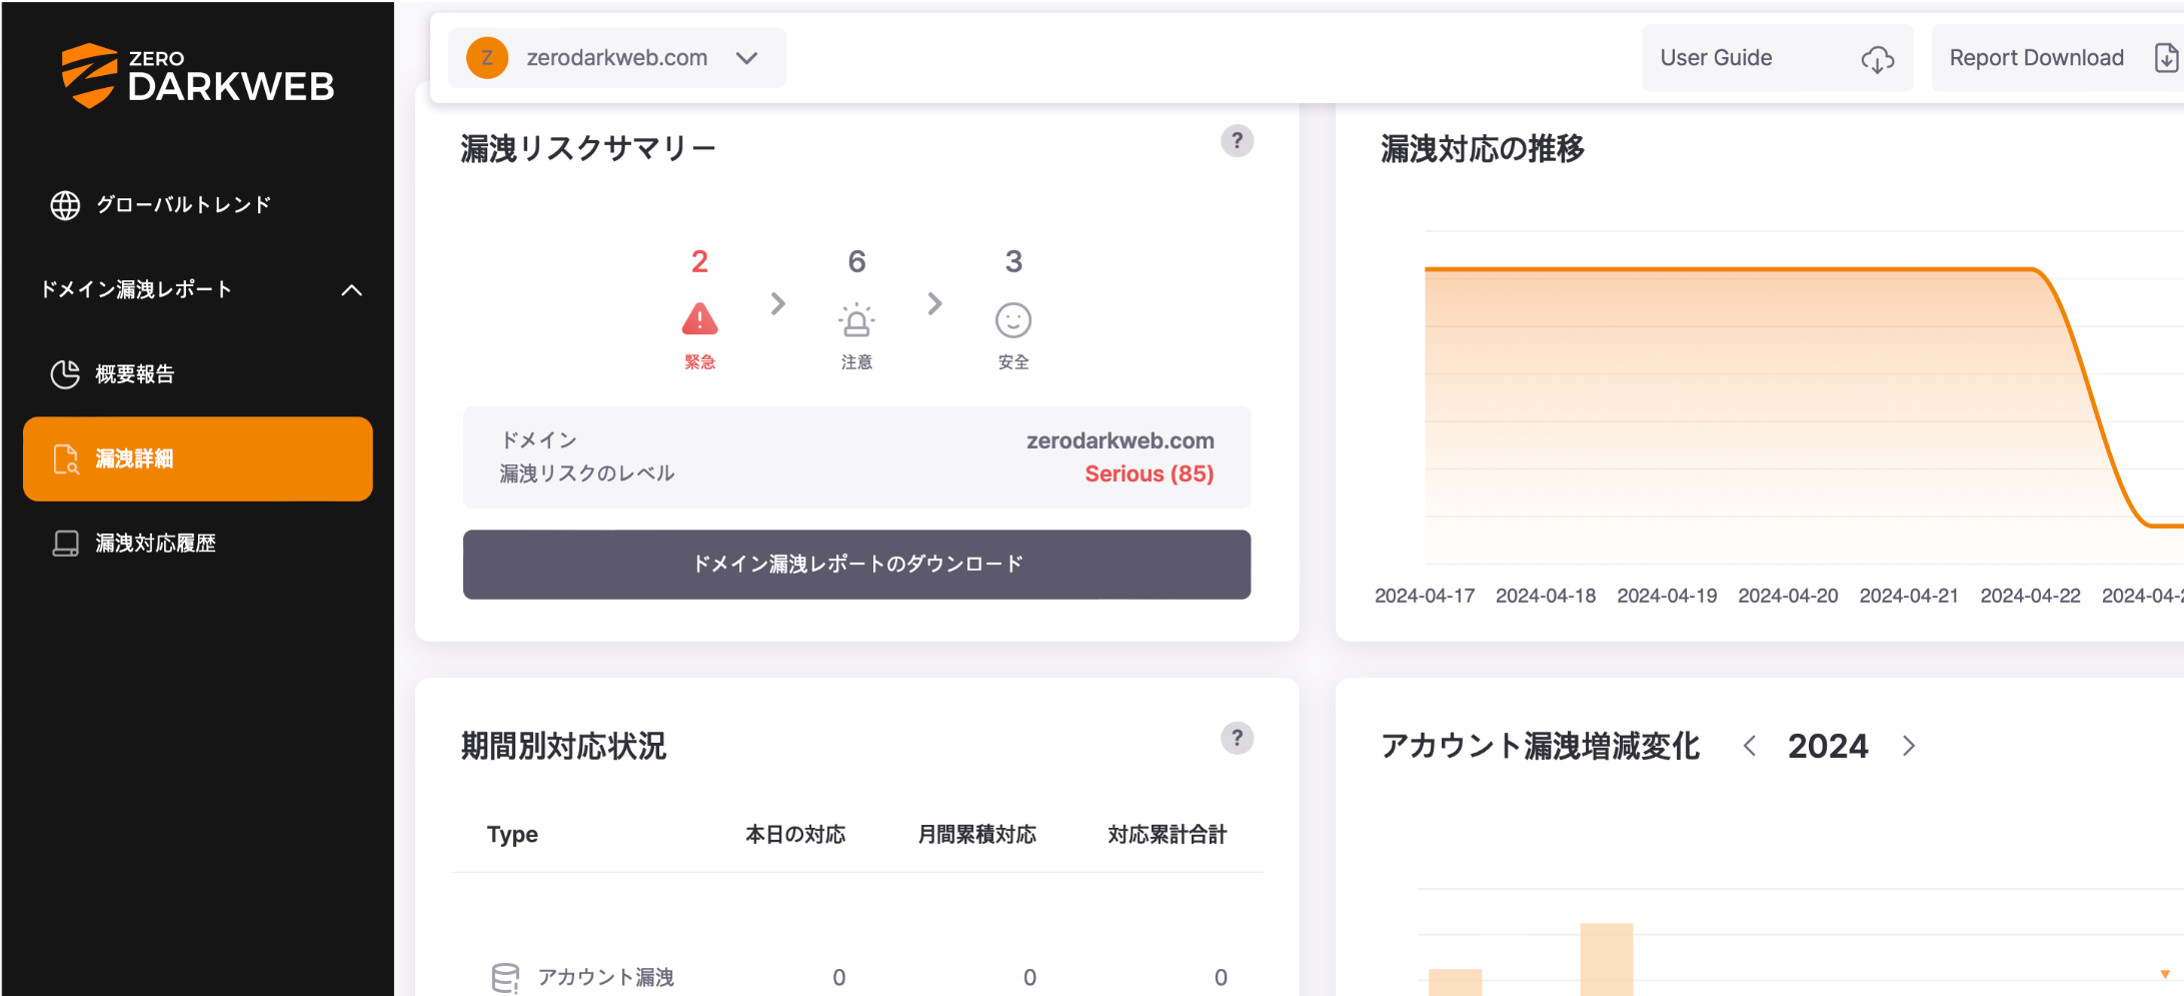Screen dimensions: 2184x996
Task: Click the 緊急 count number 2
Action: coord(700,262)
